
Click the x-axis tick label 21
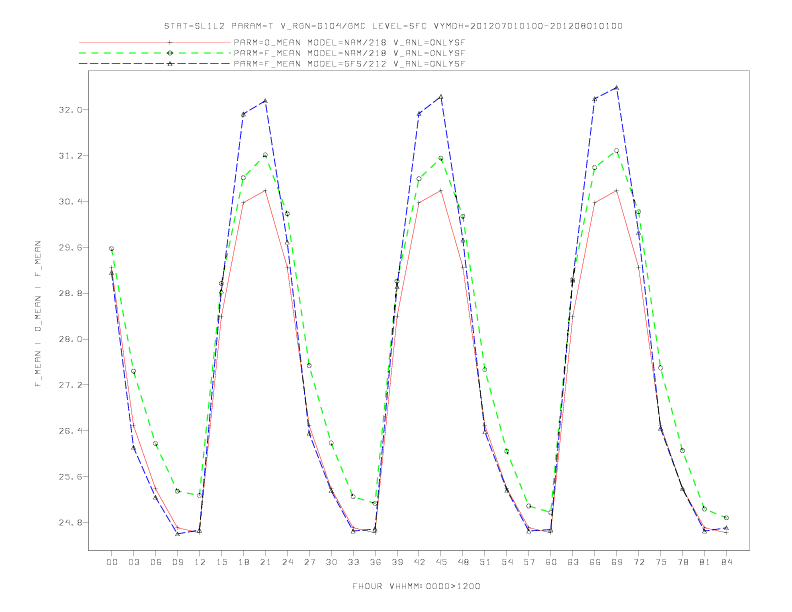pyautogui.click(x=265, y=562)
